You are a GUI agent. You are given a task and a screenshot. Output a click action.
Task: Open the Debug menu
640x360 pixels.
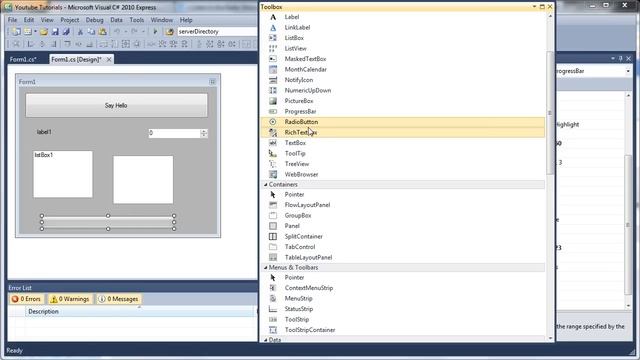pos(94,20)
